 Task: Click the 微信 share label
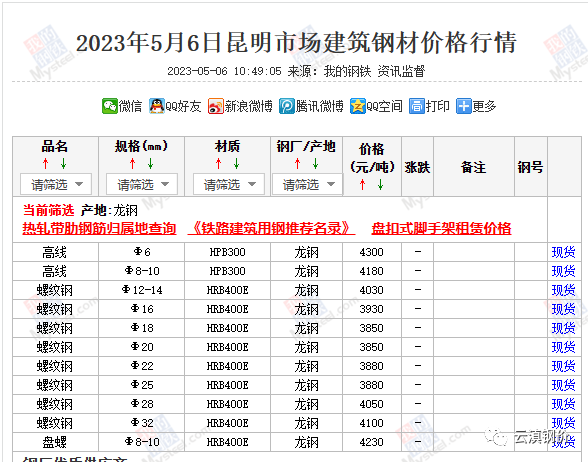(130, 106)
